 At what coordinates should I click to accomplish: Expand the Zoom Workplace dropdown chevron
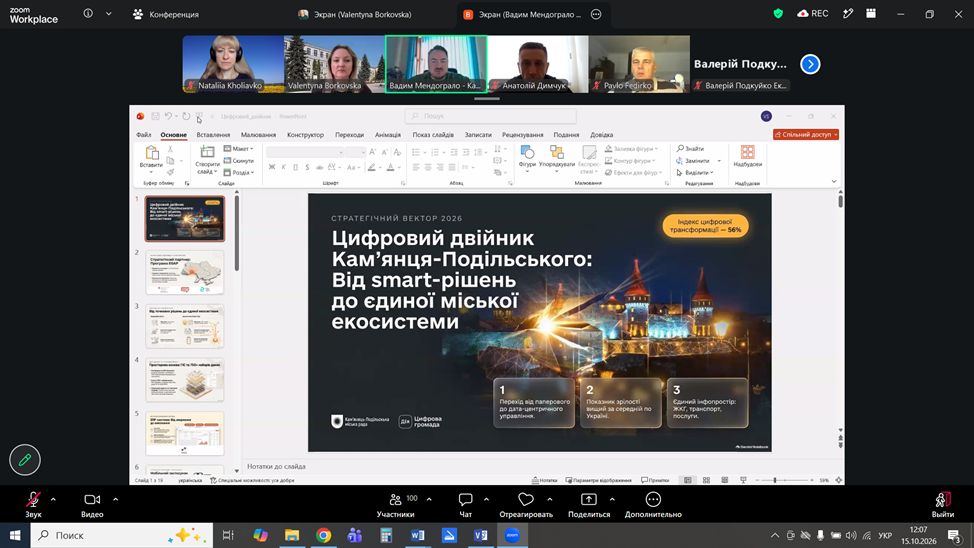click(109, 14)
